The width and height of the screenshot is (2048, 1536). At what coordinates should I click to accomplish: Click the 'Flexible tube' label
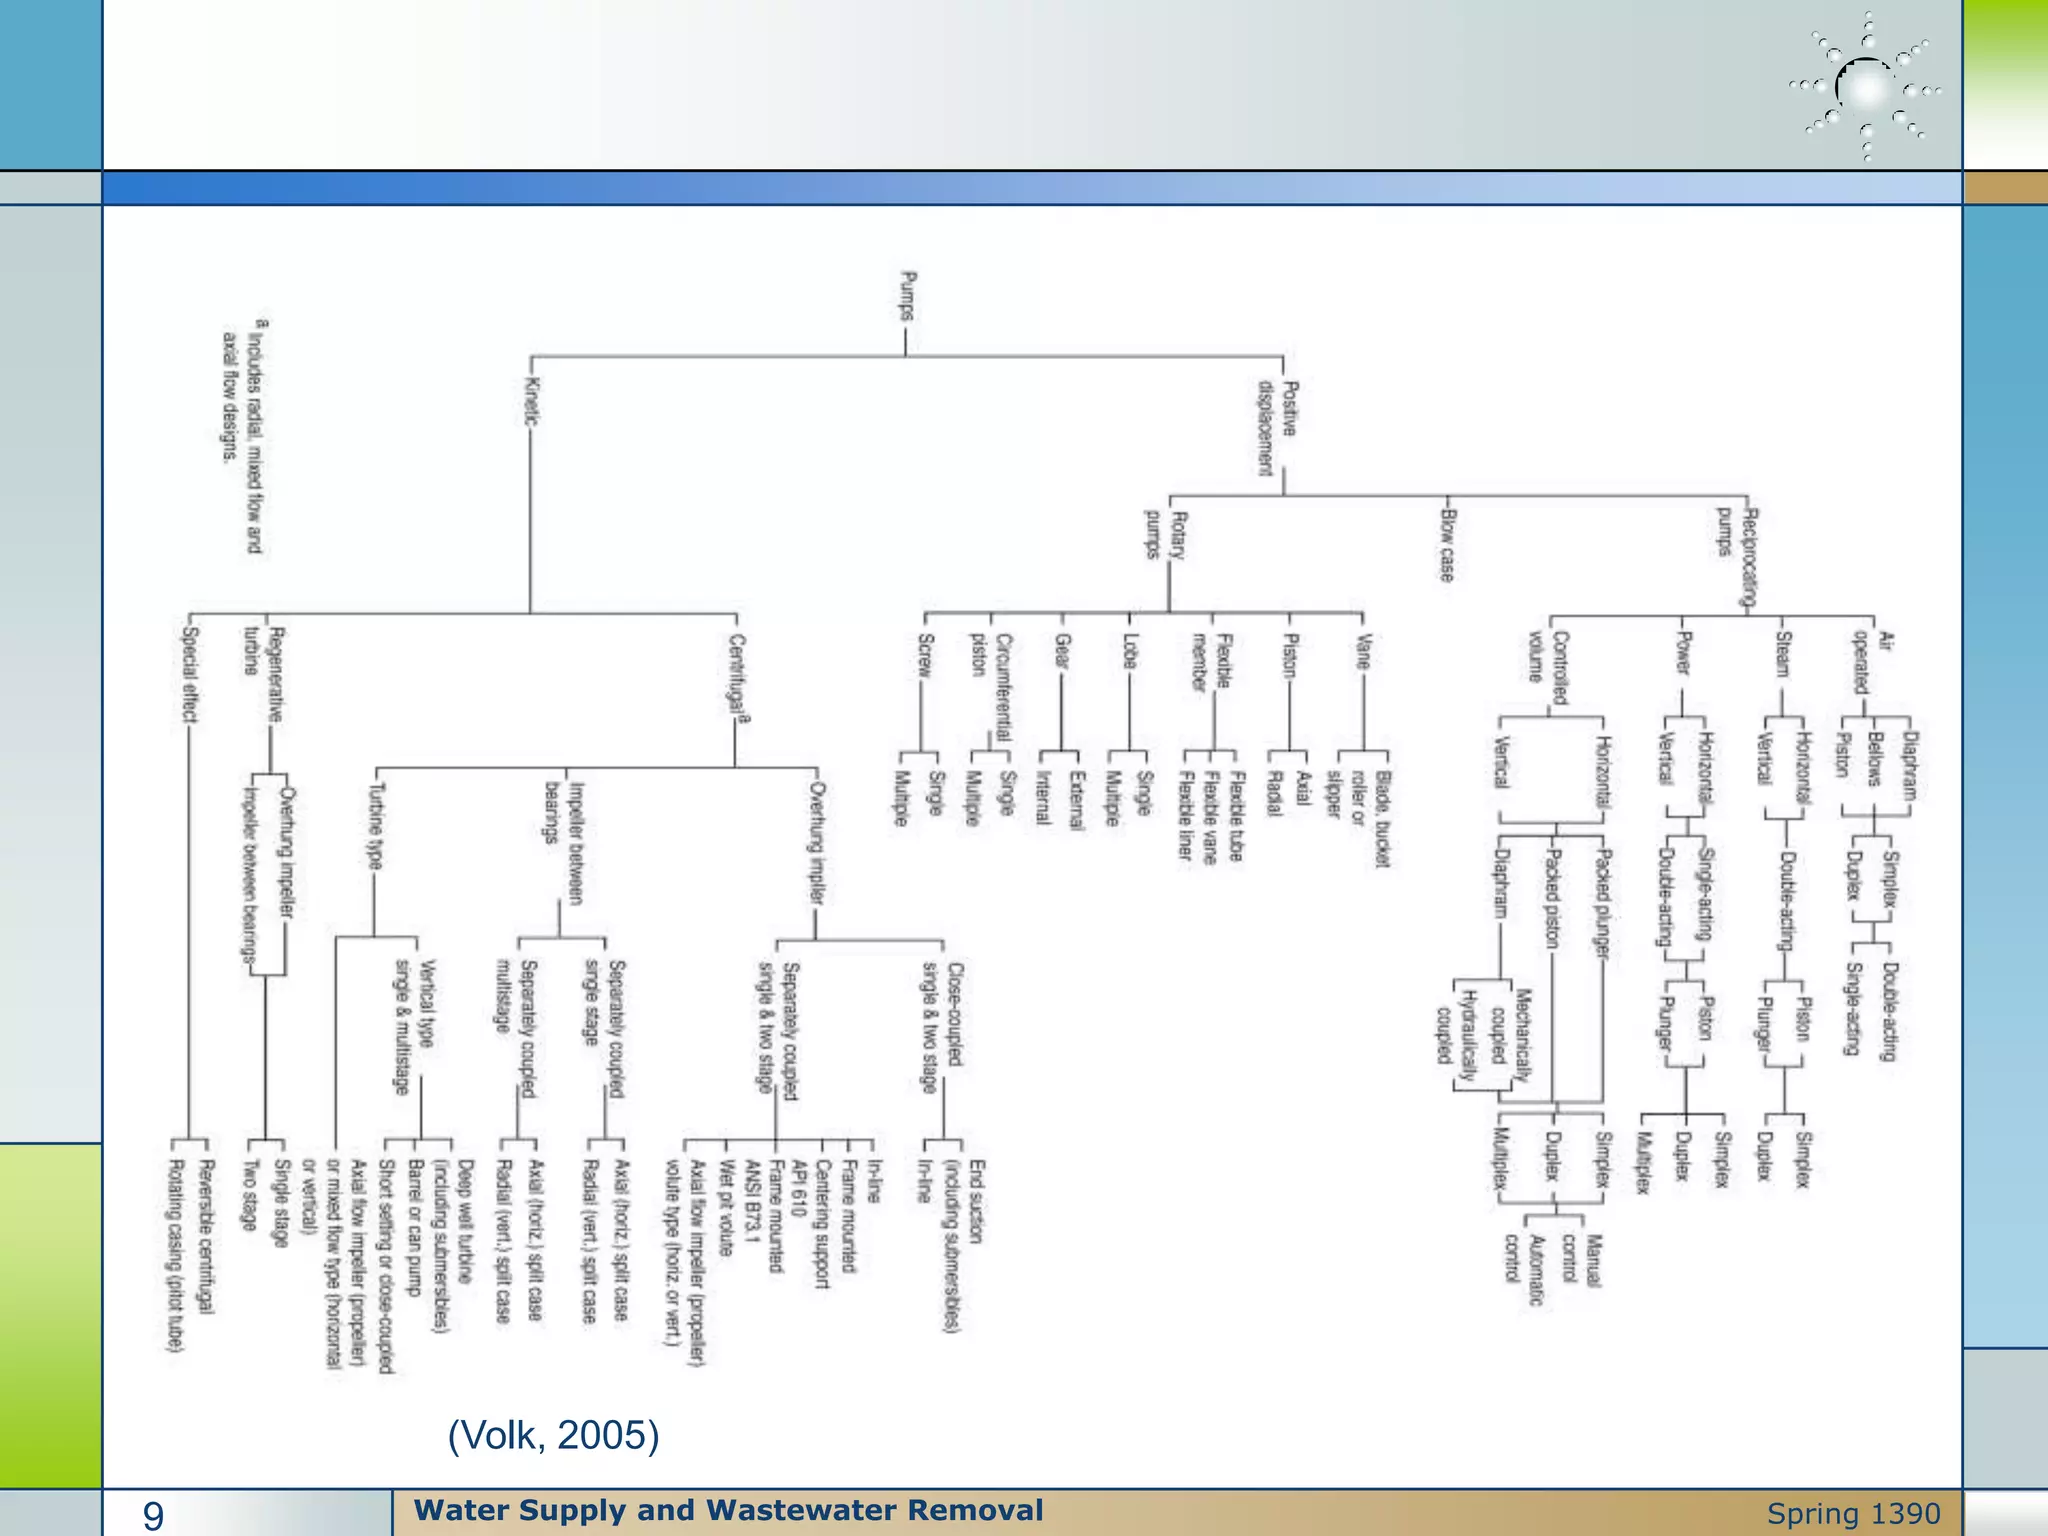(x=1237, y=816)
